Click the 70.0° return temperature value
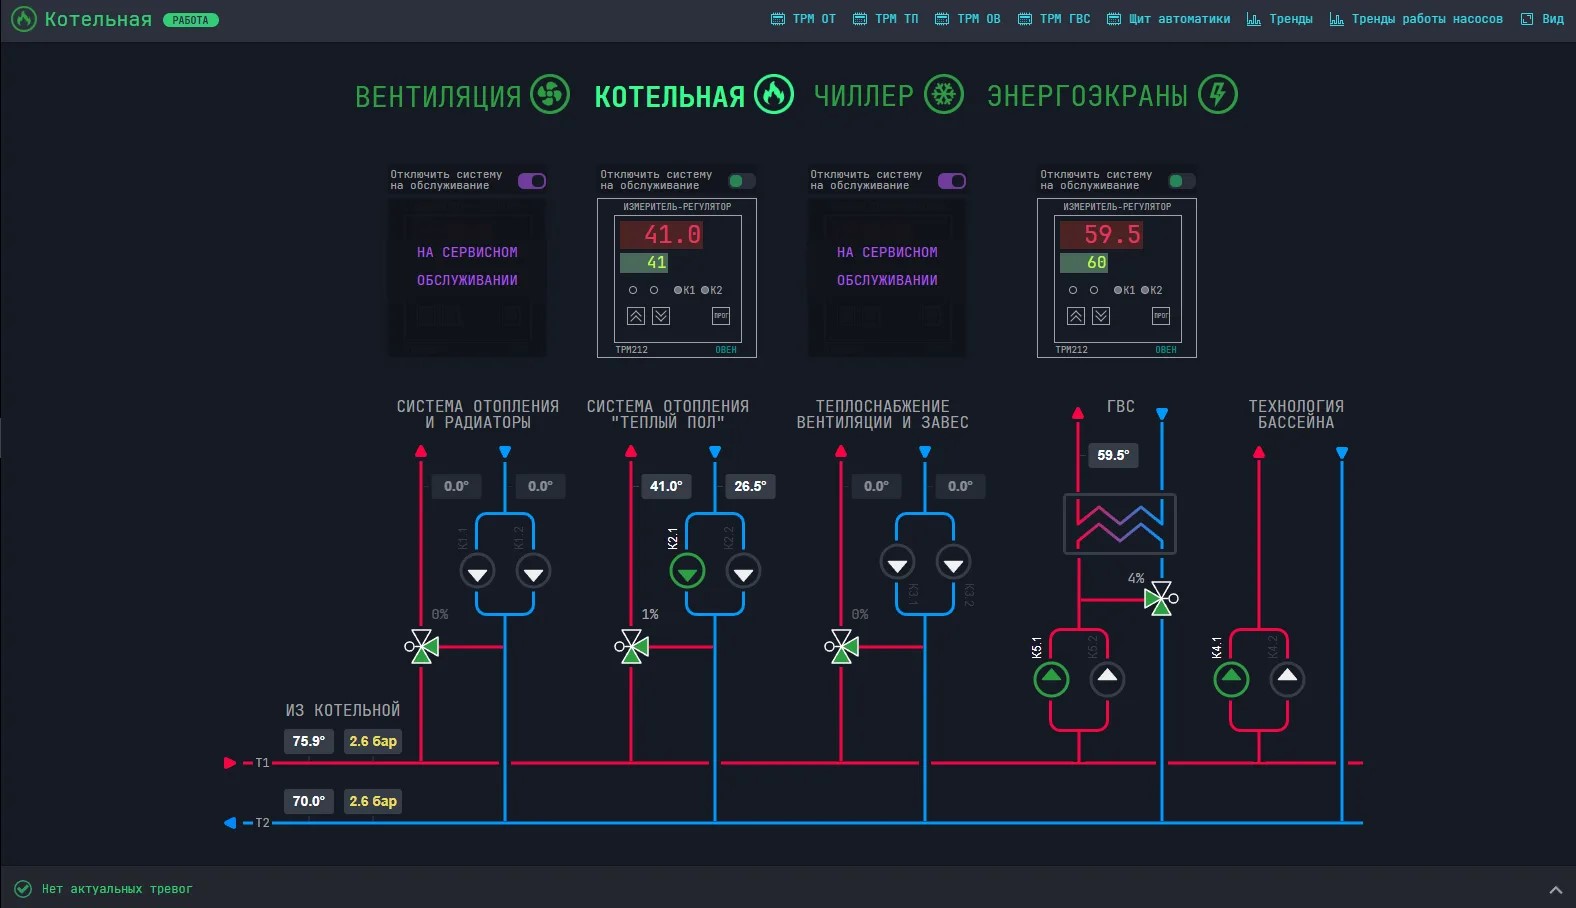Viewport: 1576px width, 908px height. tap(309, 801)
